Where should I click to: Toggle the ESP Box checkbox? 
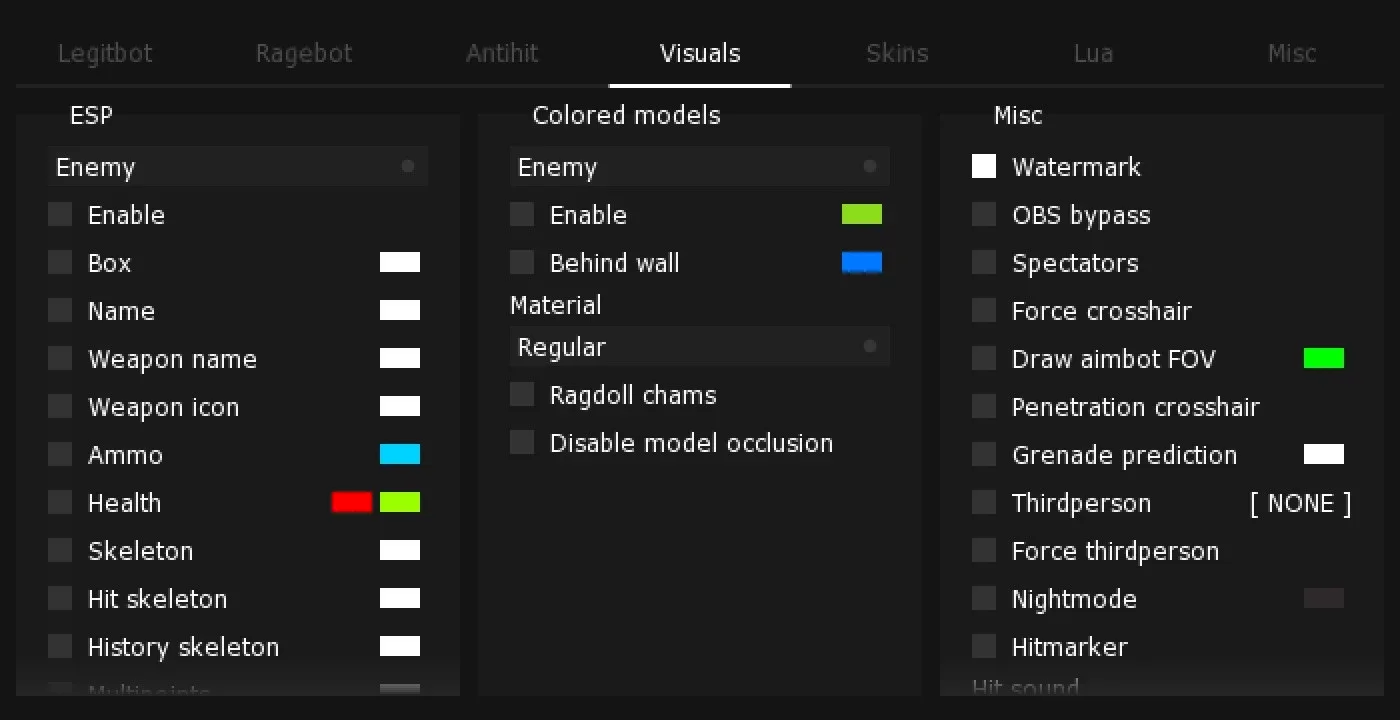60,263
